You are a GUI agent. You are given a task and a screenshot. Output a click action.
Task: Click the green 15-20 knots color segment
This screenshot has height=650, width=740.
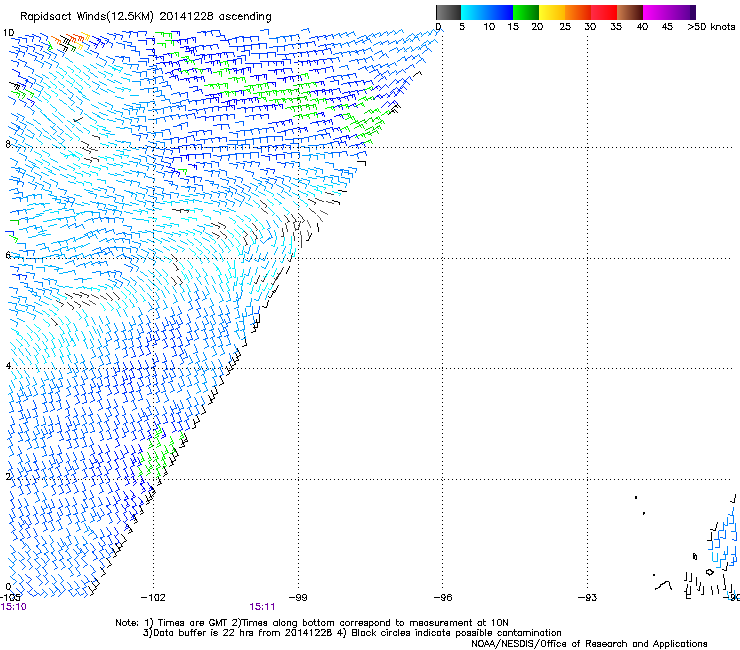[x=526, y=12]
